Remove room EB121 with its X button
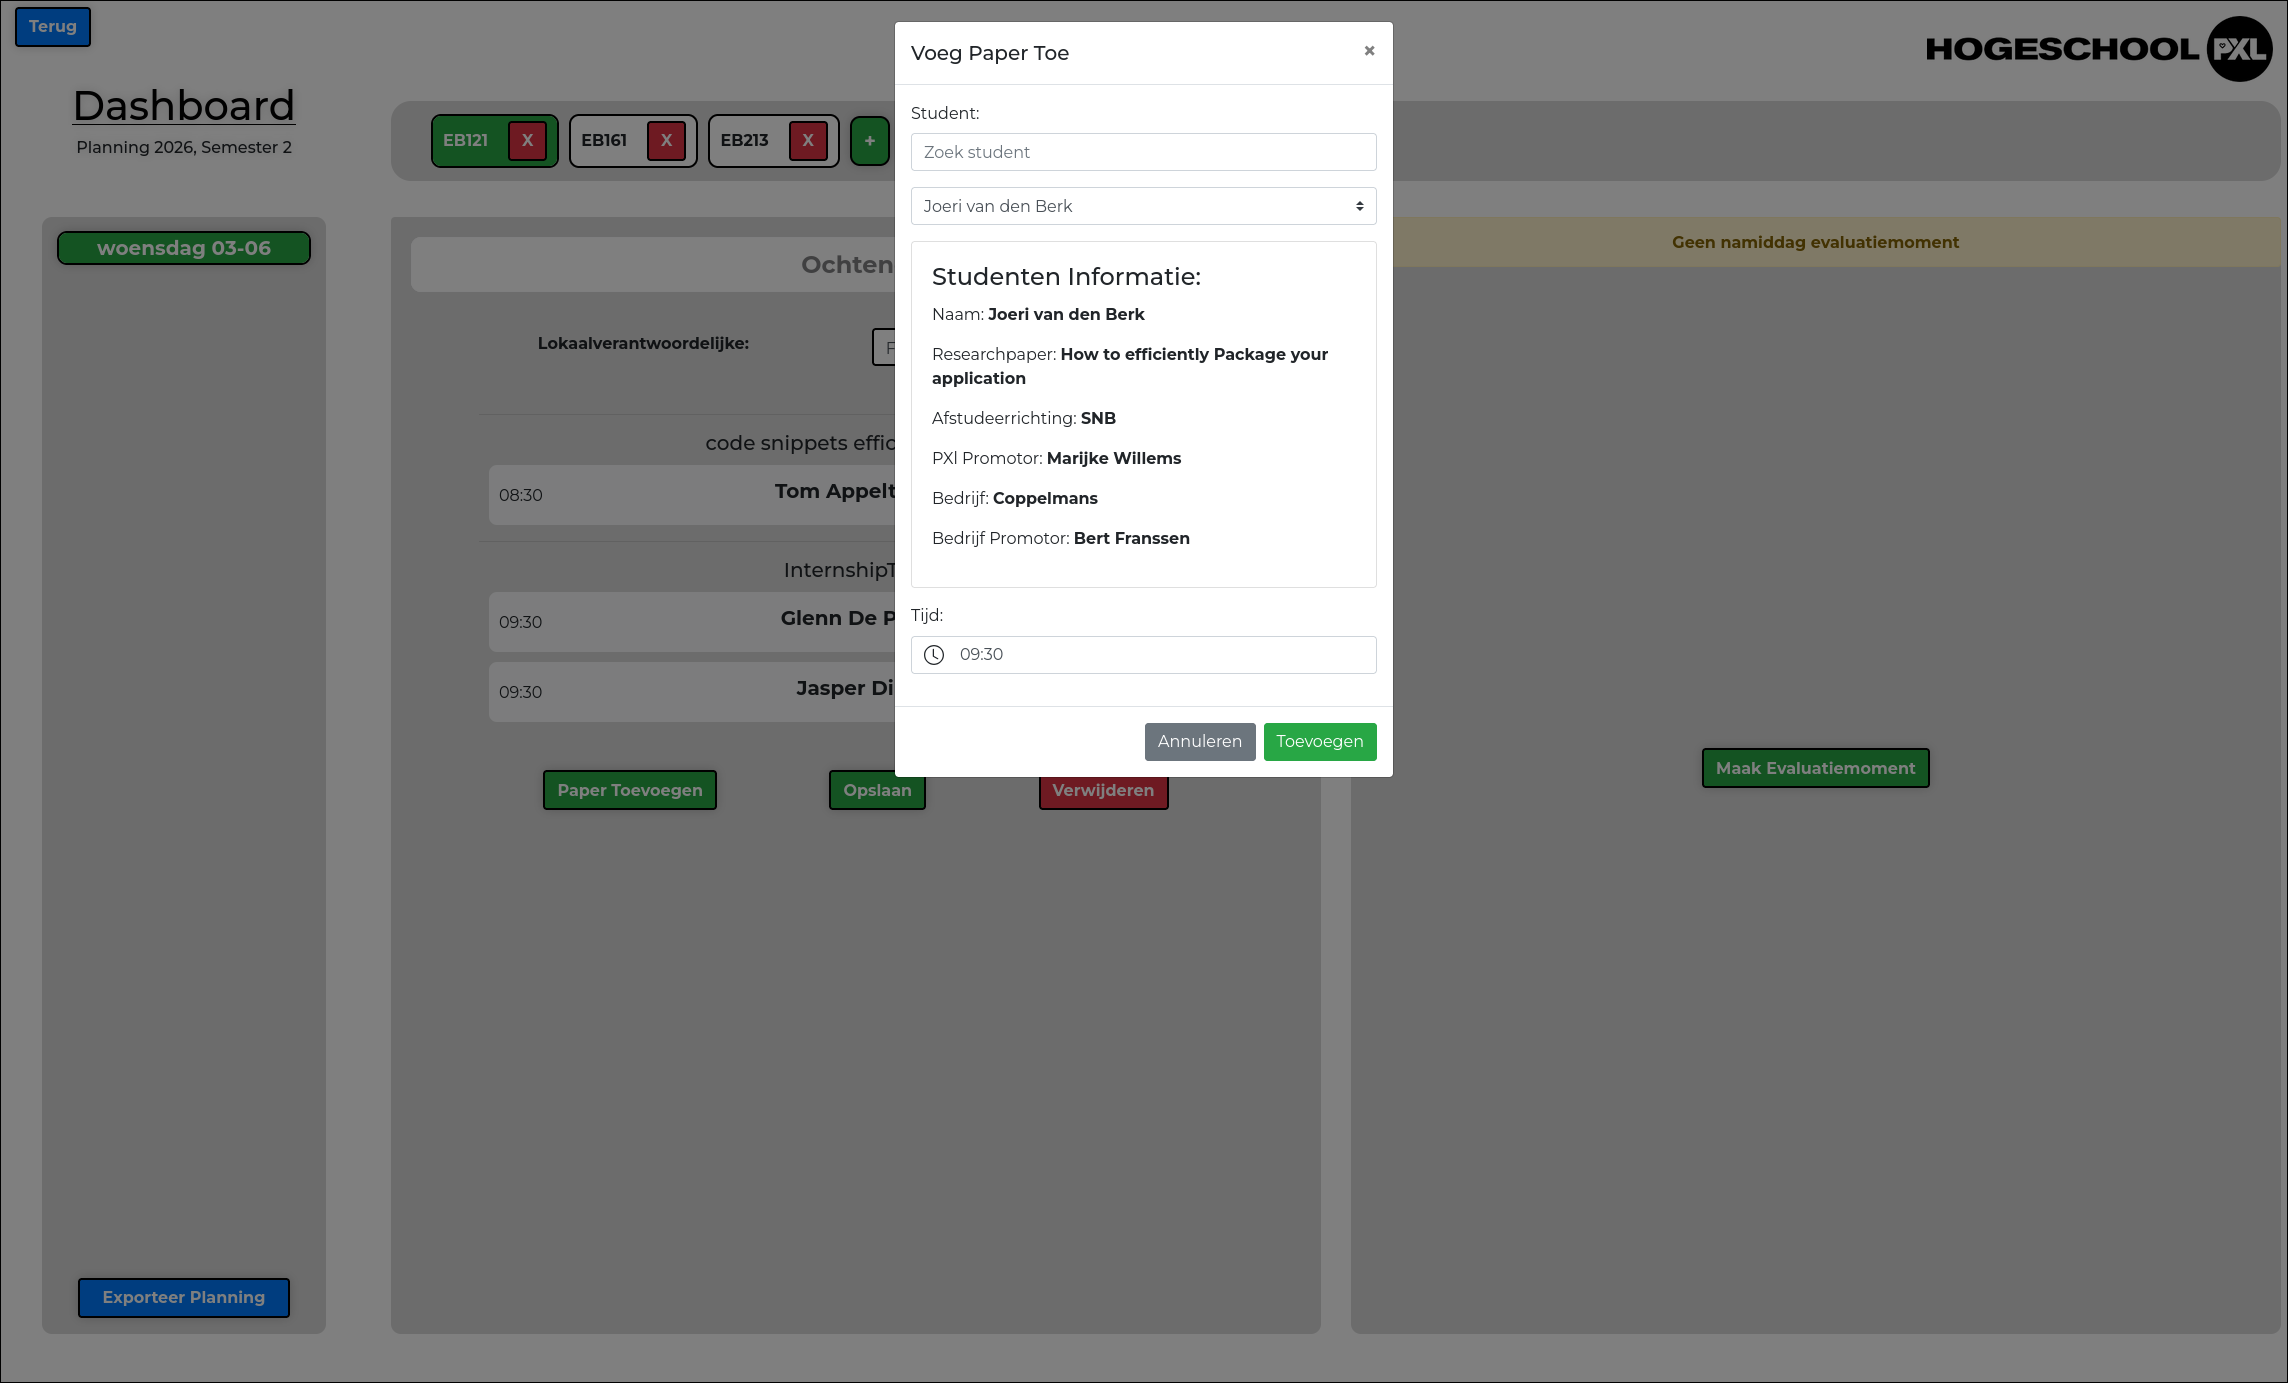 coord(527,141)
